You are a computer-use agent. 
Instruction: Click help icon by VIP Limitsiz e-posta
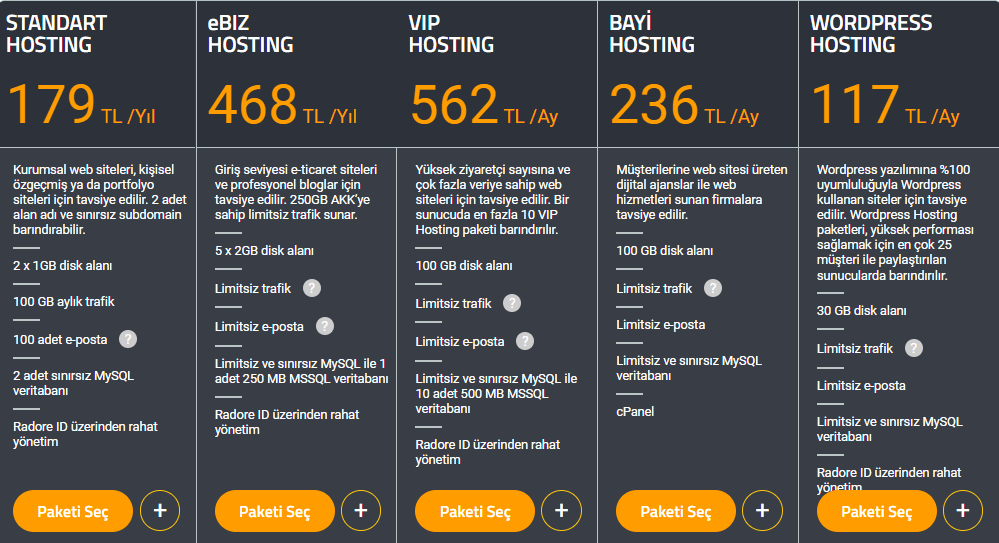[525, 341]
